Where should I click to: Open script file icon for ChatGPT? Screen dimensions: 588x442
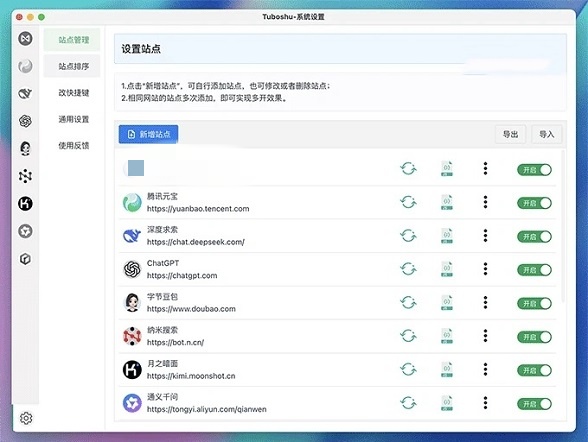click(x=447, y=269)
